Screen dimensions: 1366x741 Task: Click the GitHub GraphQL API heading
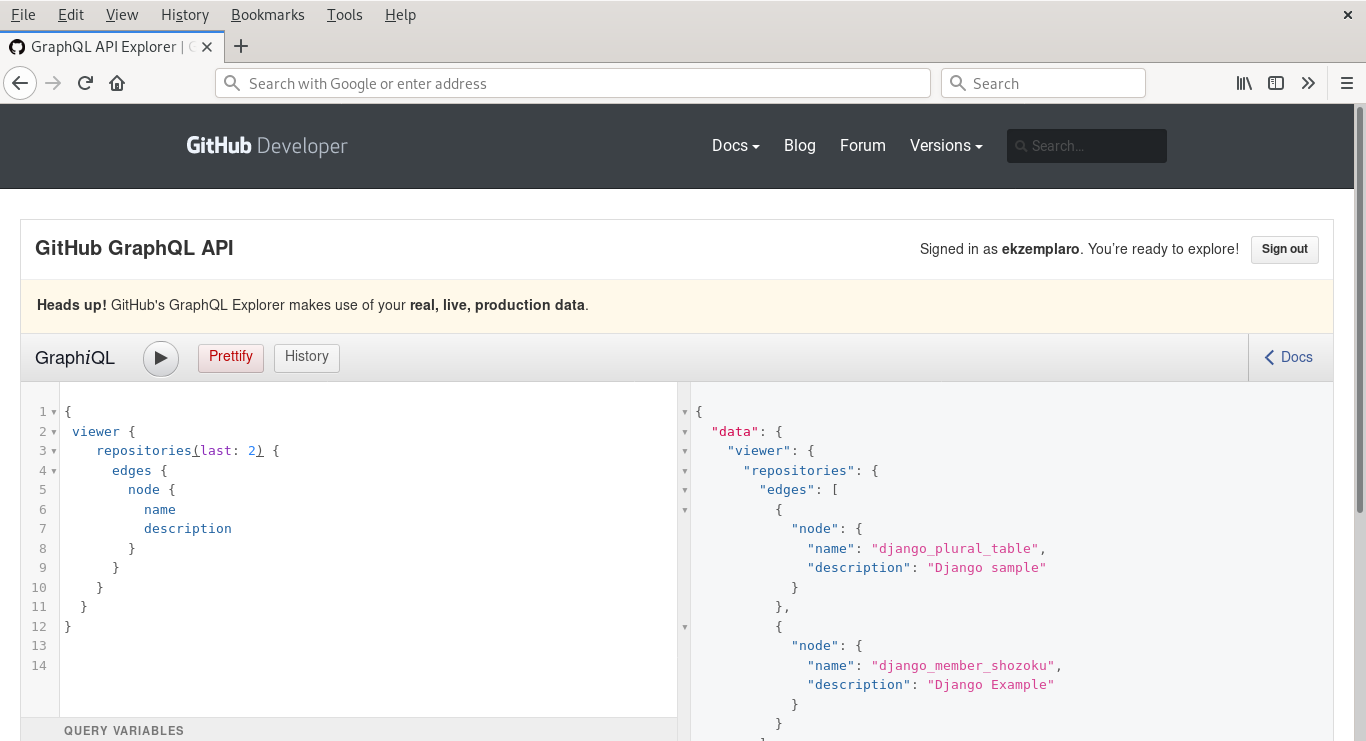click(x=134, y=248)
